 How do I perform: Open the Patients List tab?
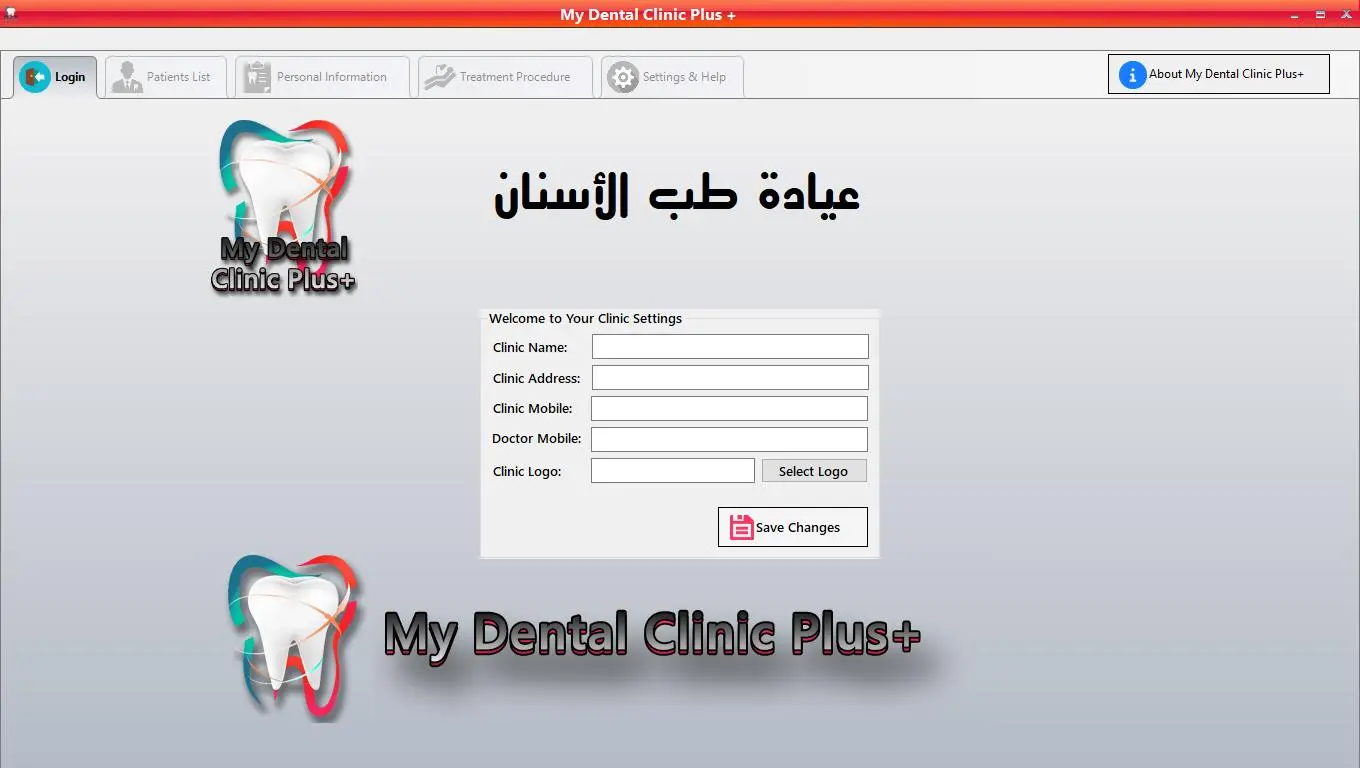(166, 77)
